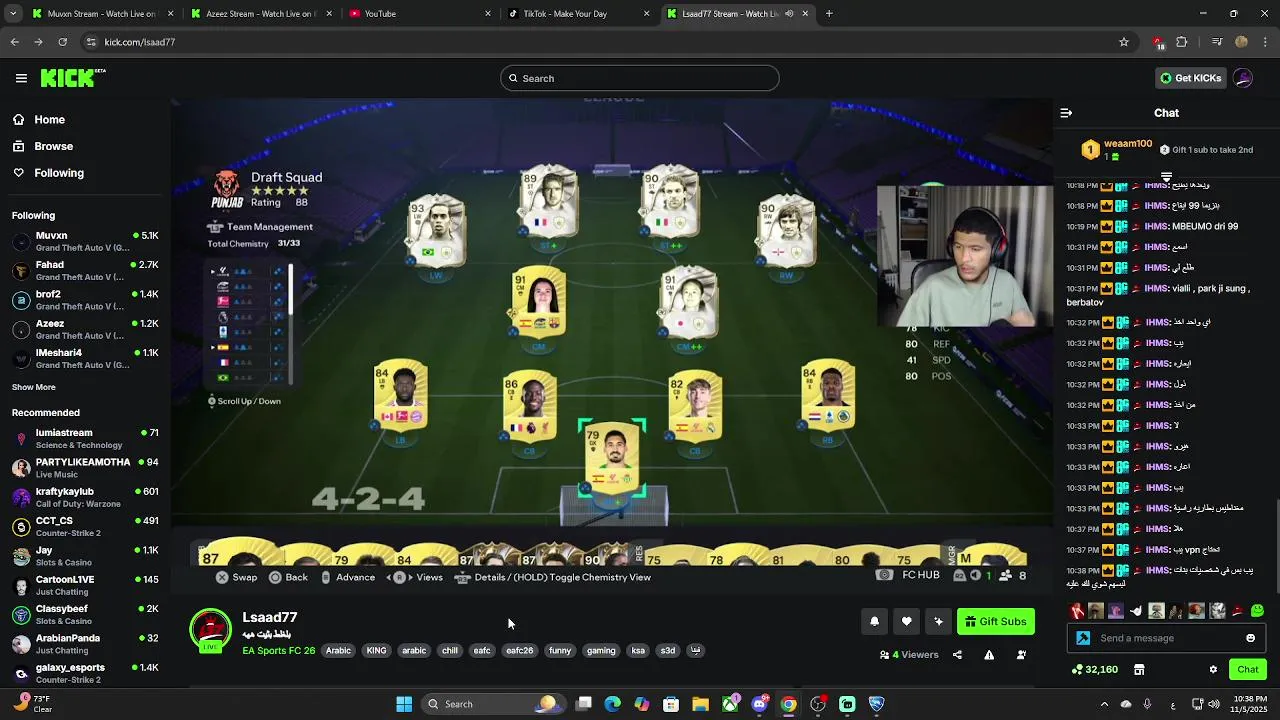Open the Kick user avatar menu
The width and height of the screenshot is (1280, 720).
[x=1243, y=78]
